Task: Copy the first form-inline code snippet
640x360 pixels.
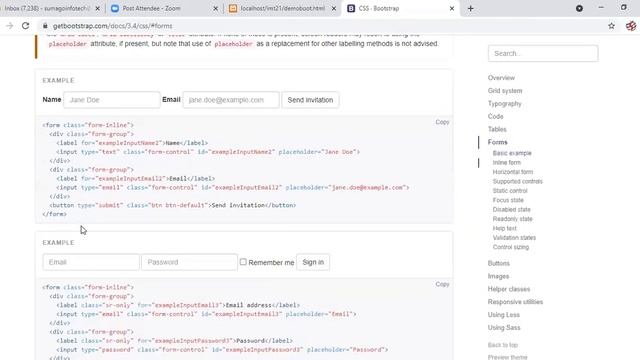Action: 442,122
